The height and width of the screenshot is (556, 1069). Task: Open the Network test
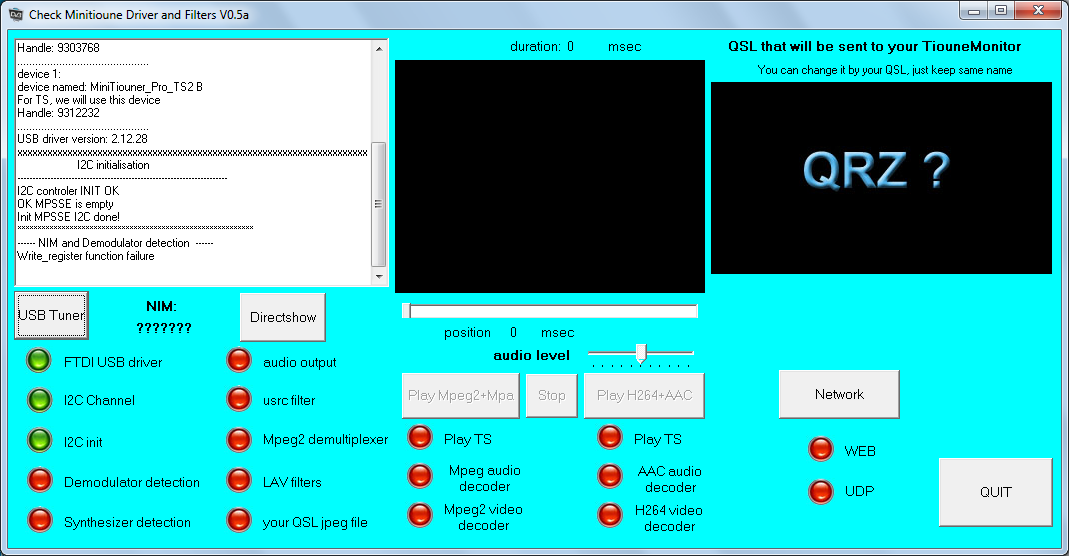click(x=839, y=395)
